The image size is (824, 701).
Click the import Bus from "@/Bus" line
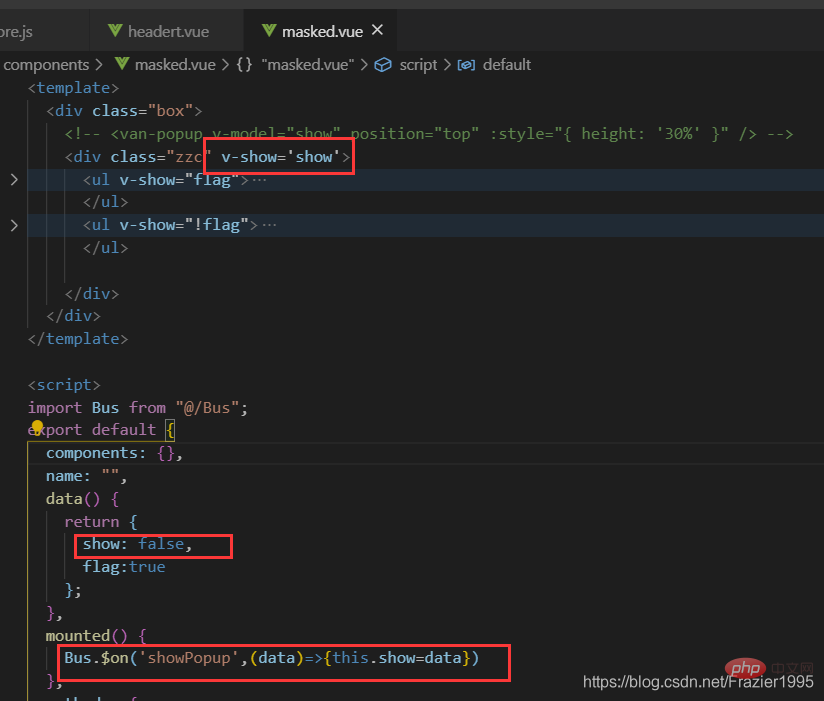tap(138, 408)
